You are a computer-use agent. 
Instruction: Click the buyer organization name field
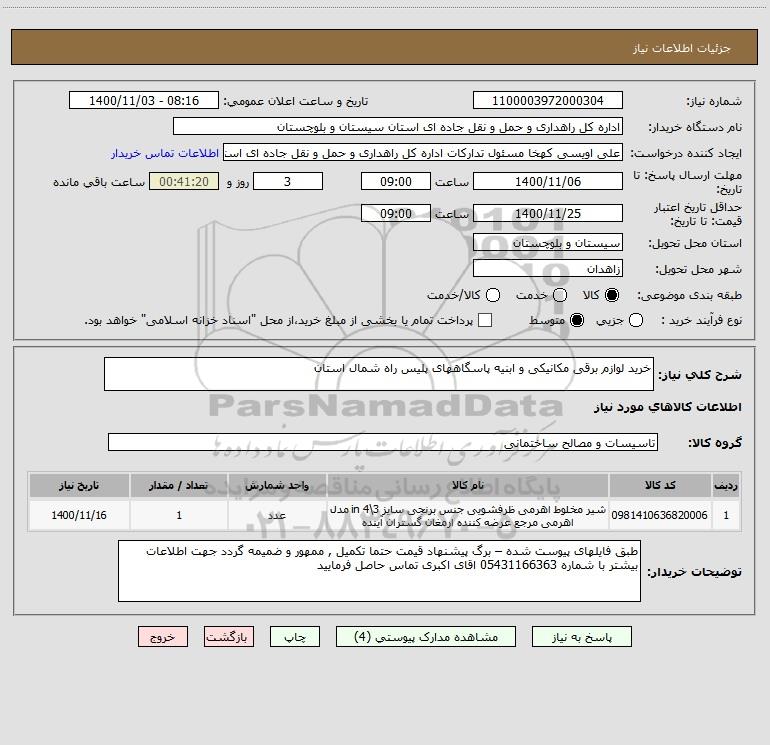pyautogui.click(x=398, y=127)
